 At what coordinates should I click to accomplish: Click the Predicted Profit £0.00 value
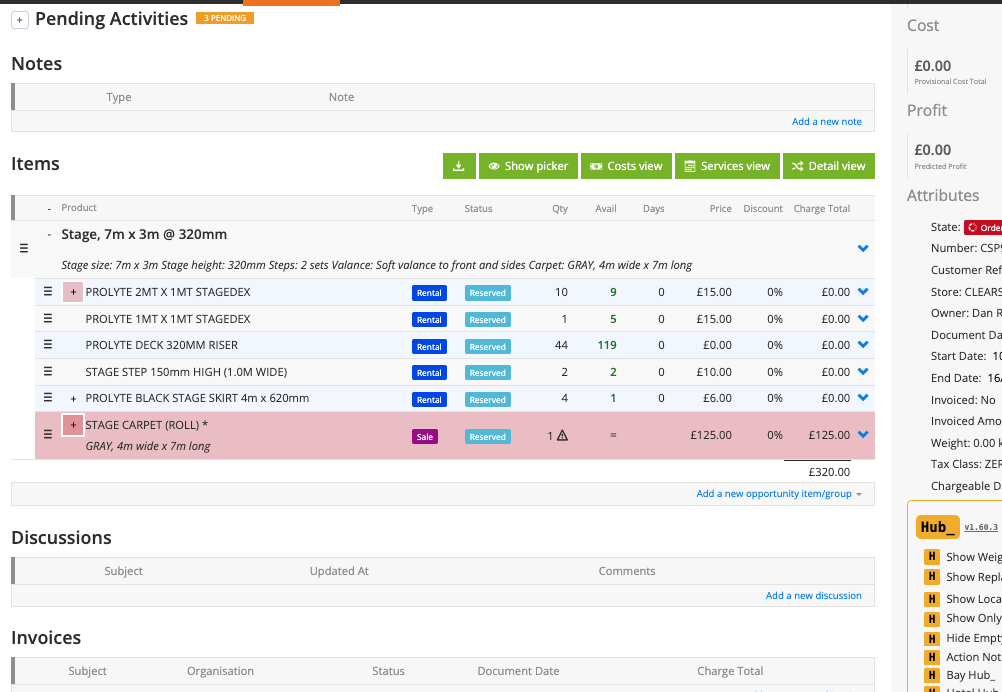(932, 150)
